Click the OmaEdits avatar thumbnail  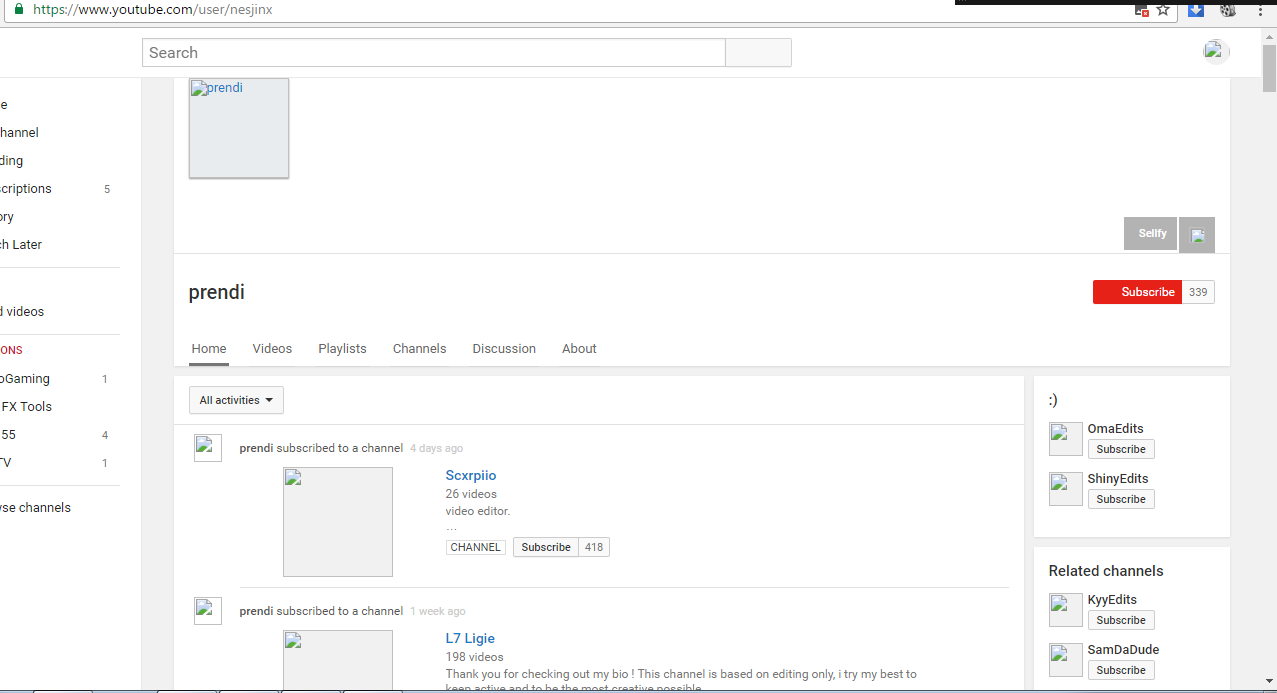(1066, 439)
